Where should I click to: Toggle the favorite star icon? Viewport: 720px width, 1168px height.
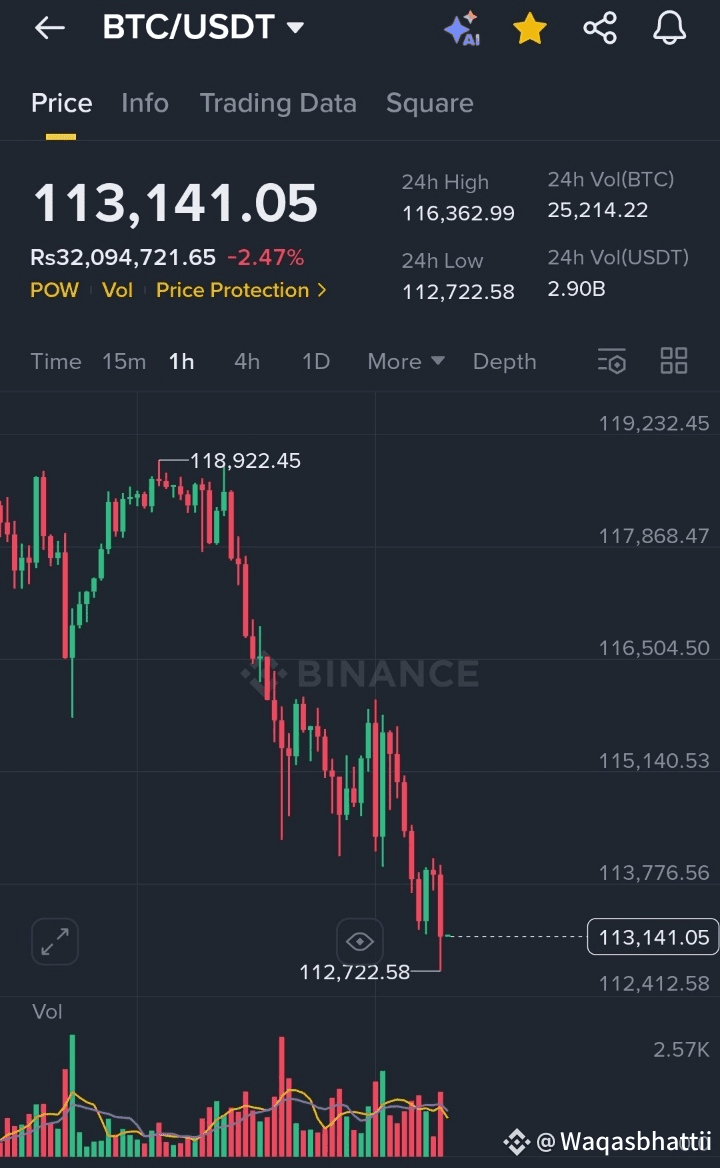(x=530, y=29)
